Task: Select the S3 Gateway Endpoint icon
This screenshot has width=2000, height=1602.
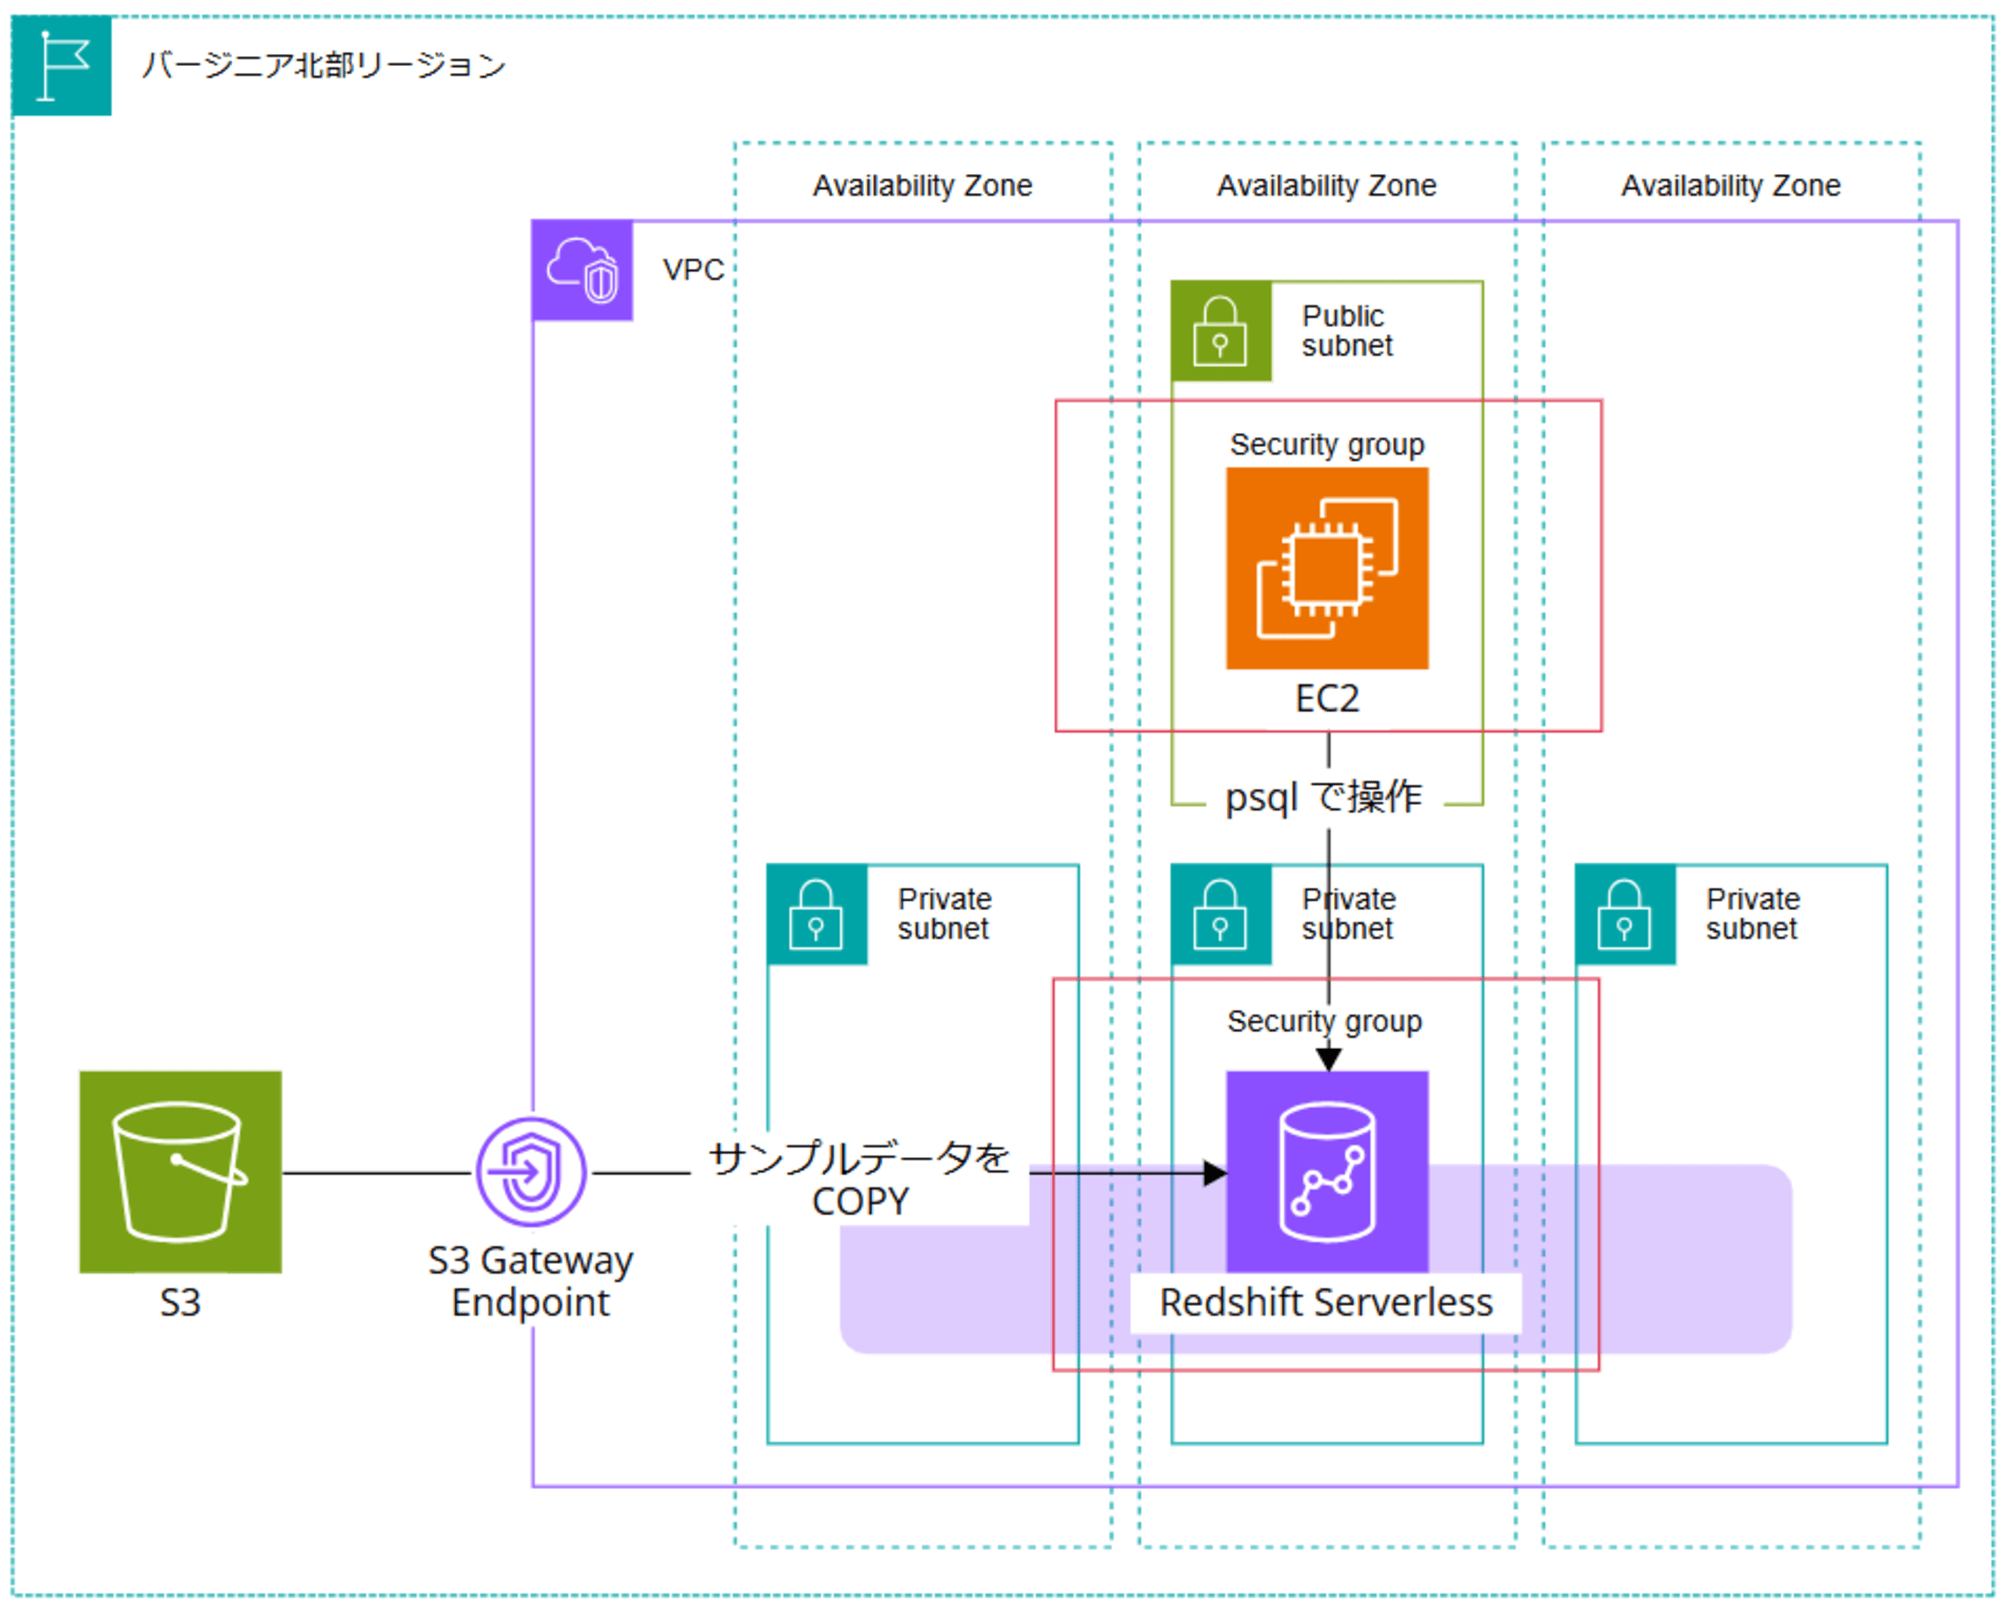Action: [x=531, y=1172]
